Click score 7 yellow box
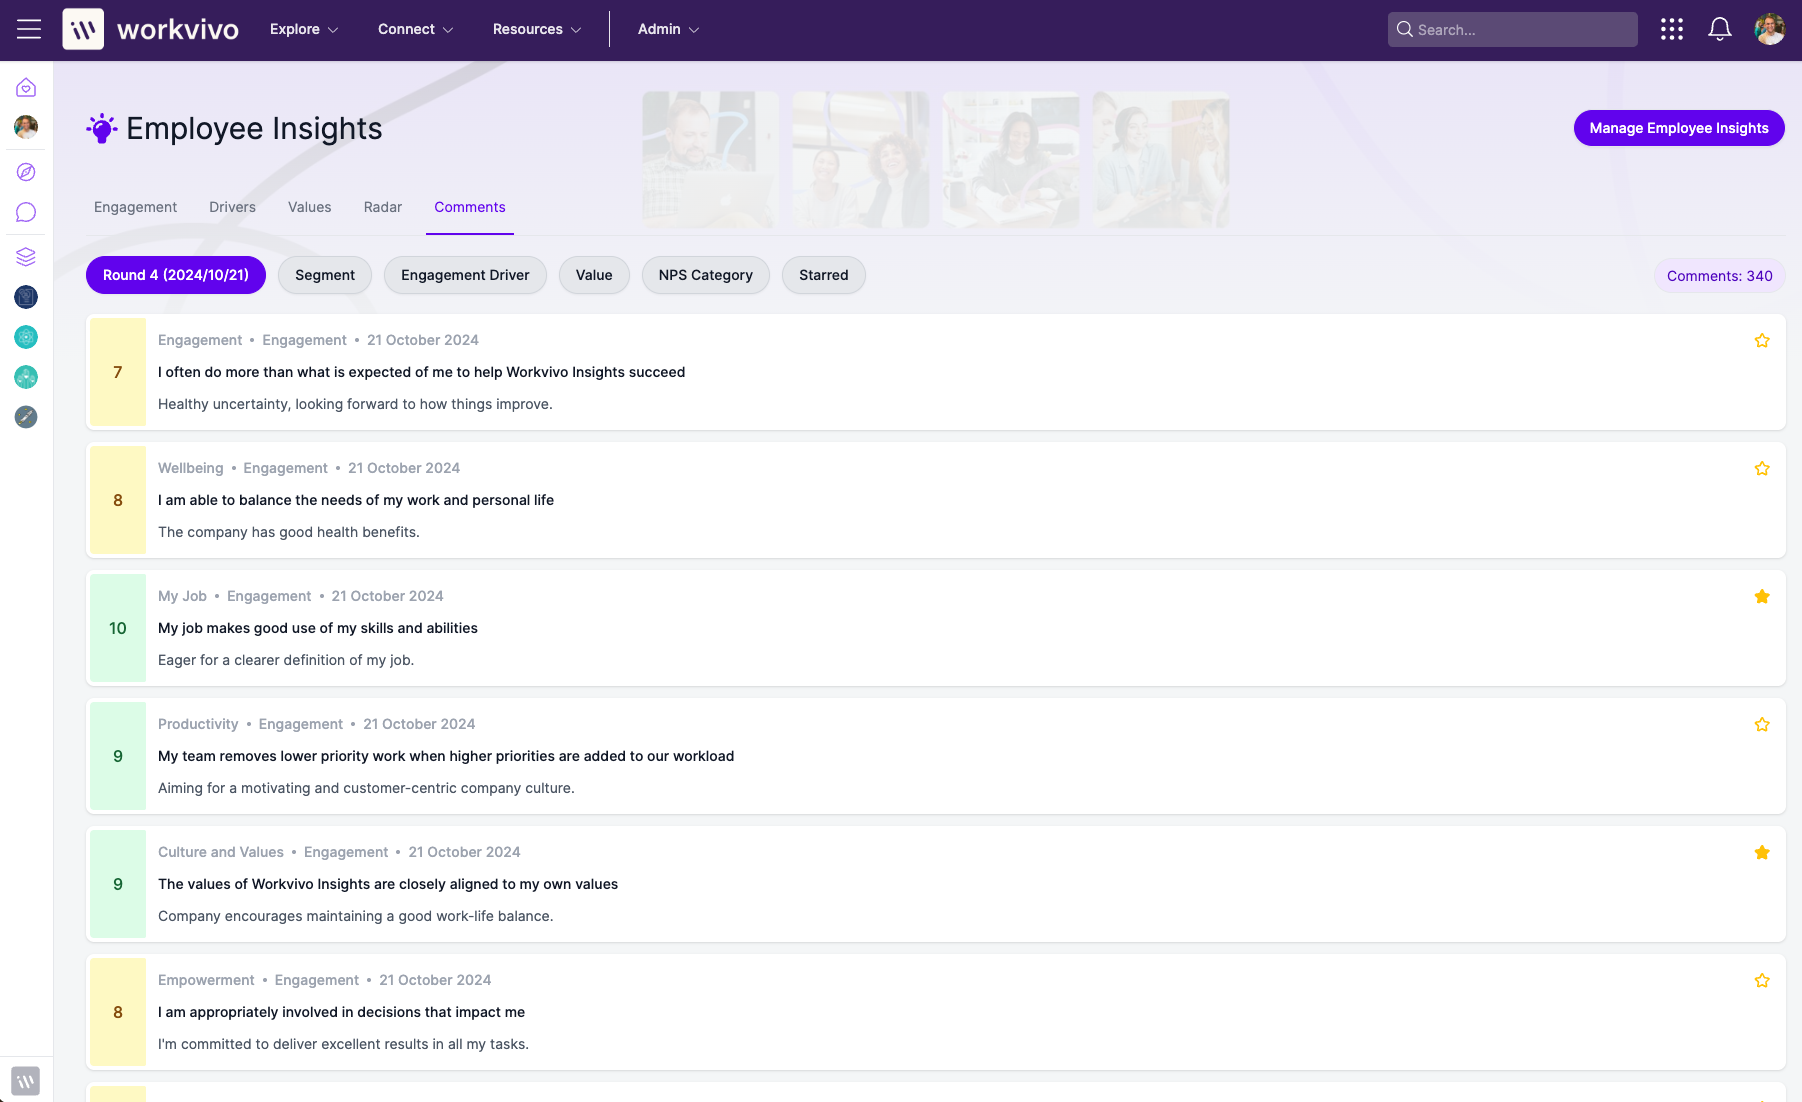 118,372
